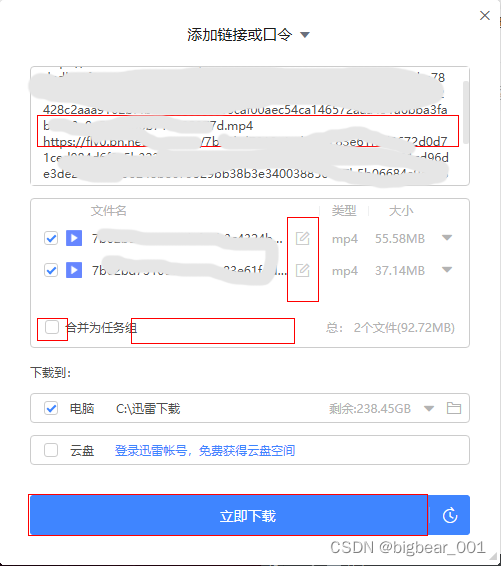501x566 pixels.
Task: Click the 55.58MB size value
Action: 400,239
